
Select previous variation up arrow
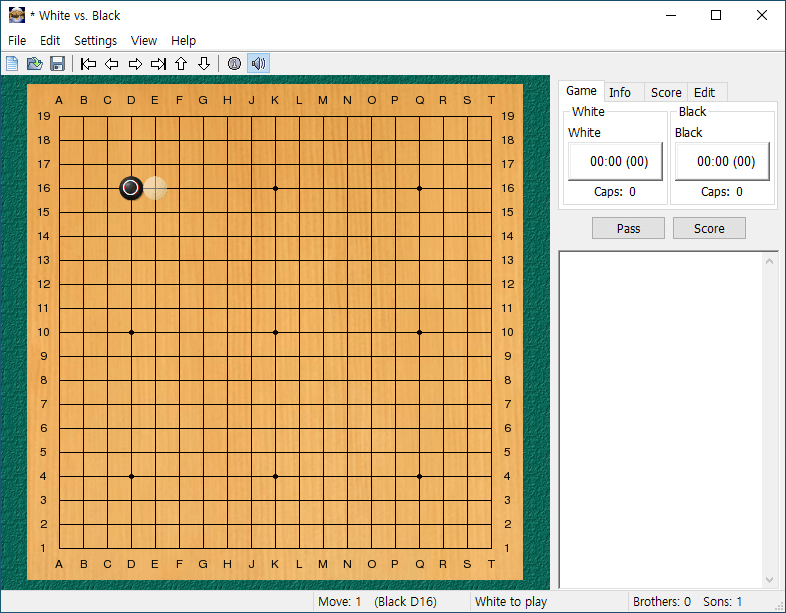(181, 64)
